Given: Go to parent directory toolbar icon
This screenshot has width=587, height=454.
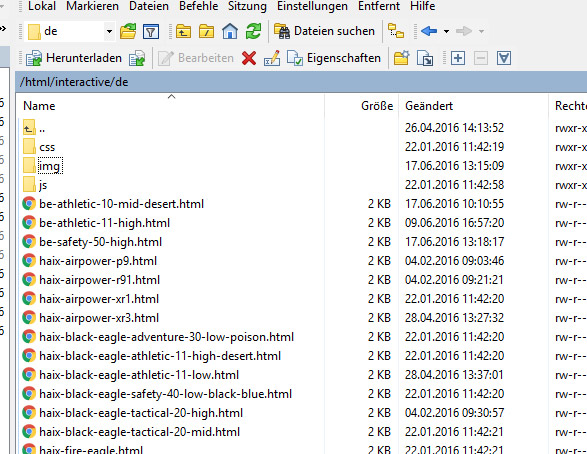Looking at the screenshot, I should 183,31.
